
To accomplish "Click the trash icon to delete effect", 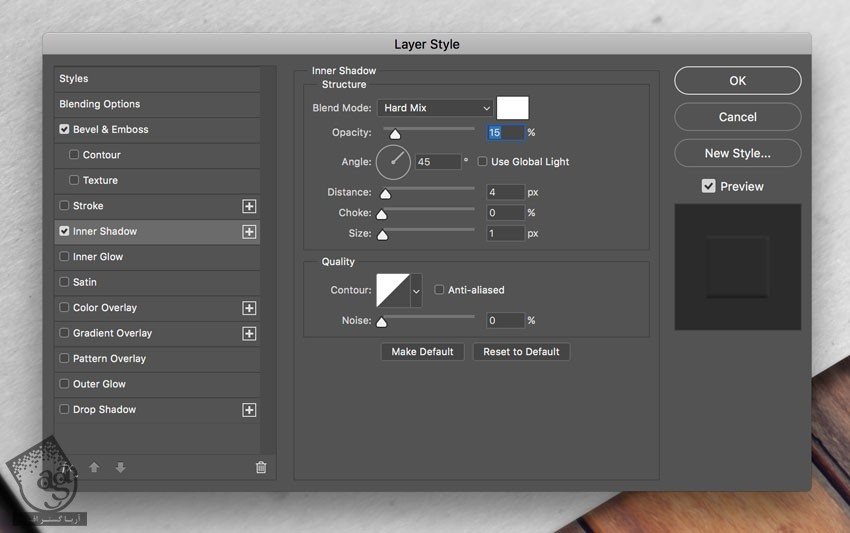I will (261, 467).
